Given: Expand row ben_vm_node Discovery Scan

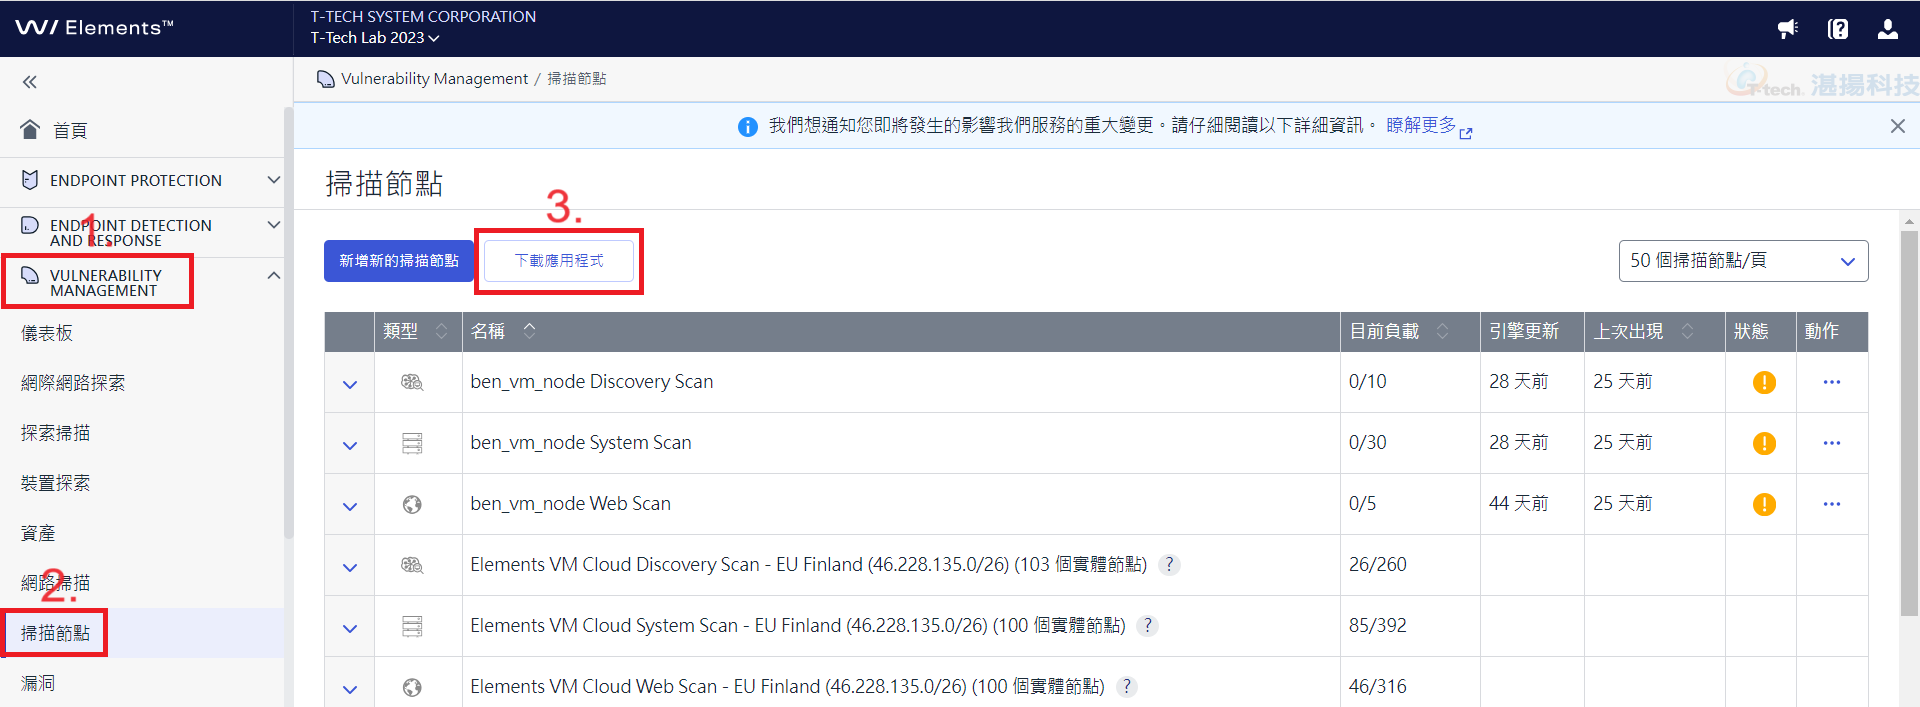Looking at the screenshot, I should pos(350,384).
